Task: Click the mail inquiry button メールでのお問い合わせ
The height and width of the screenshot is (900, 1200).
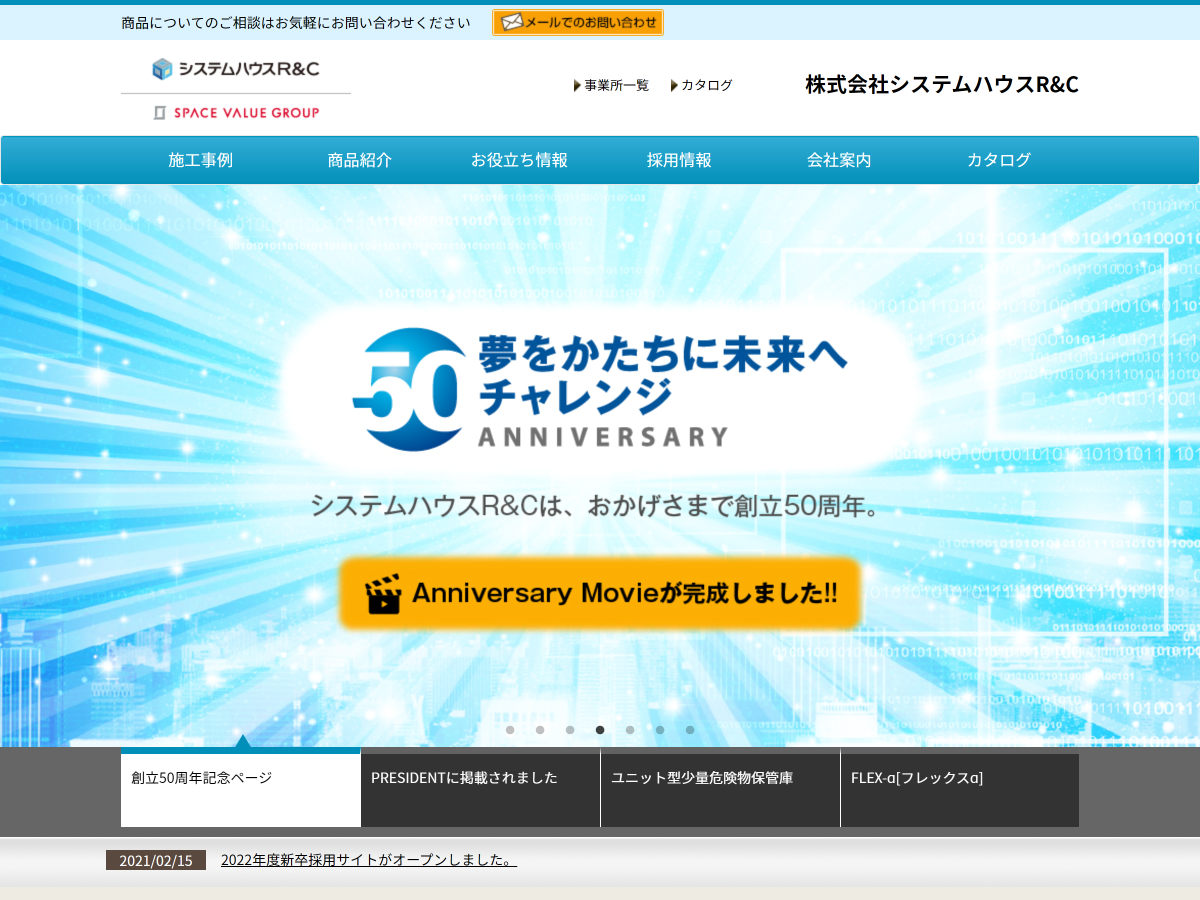Action: (577, 22)
